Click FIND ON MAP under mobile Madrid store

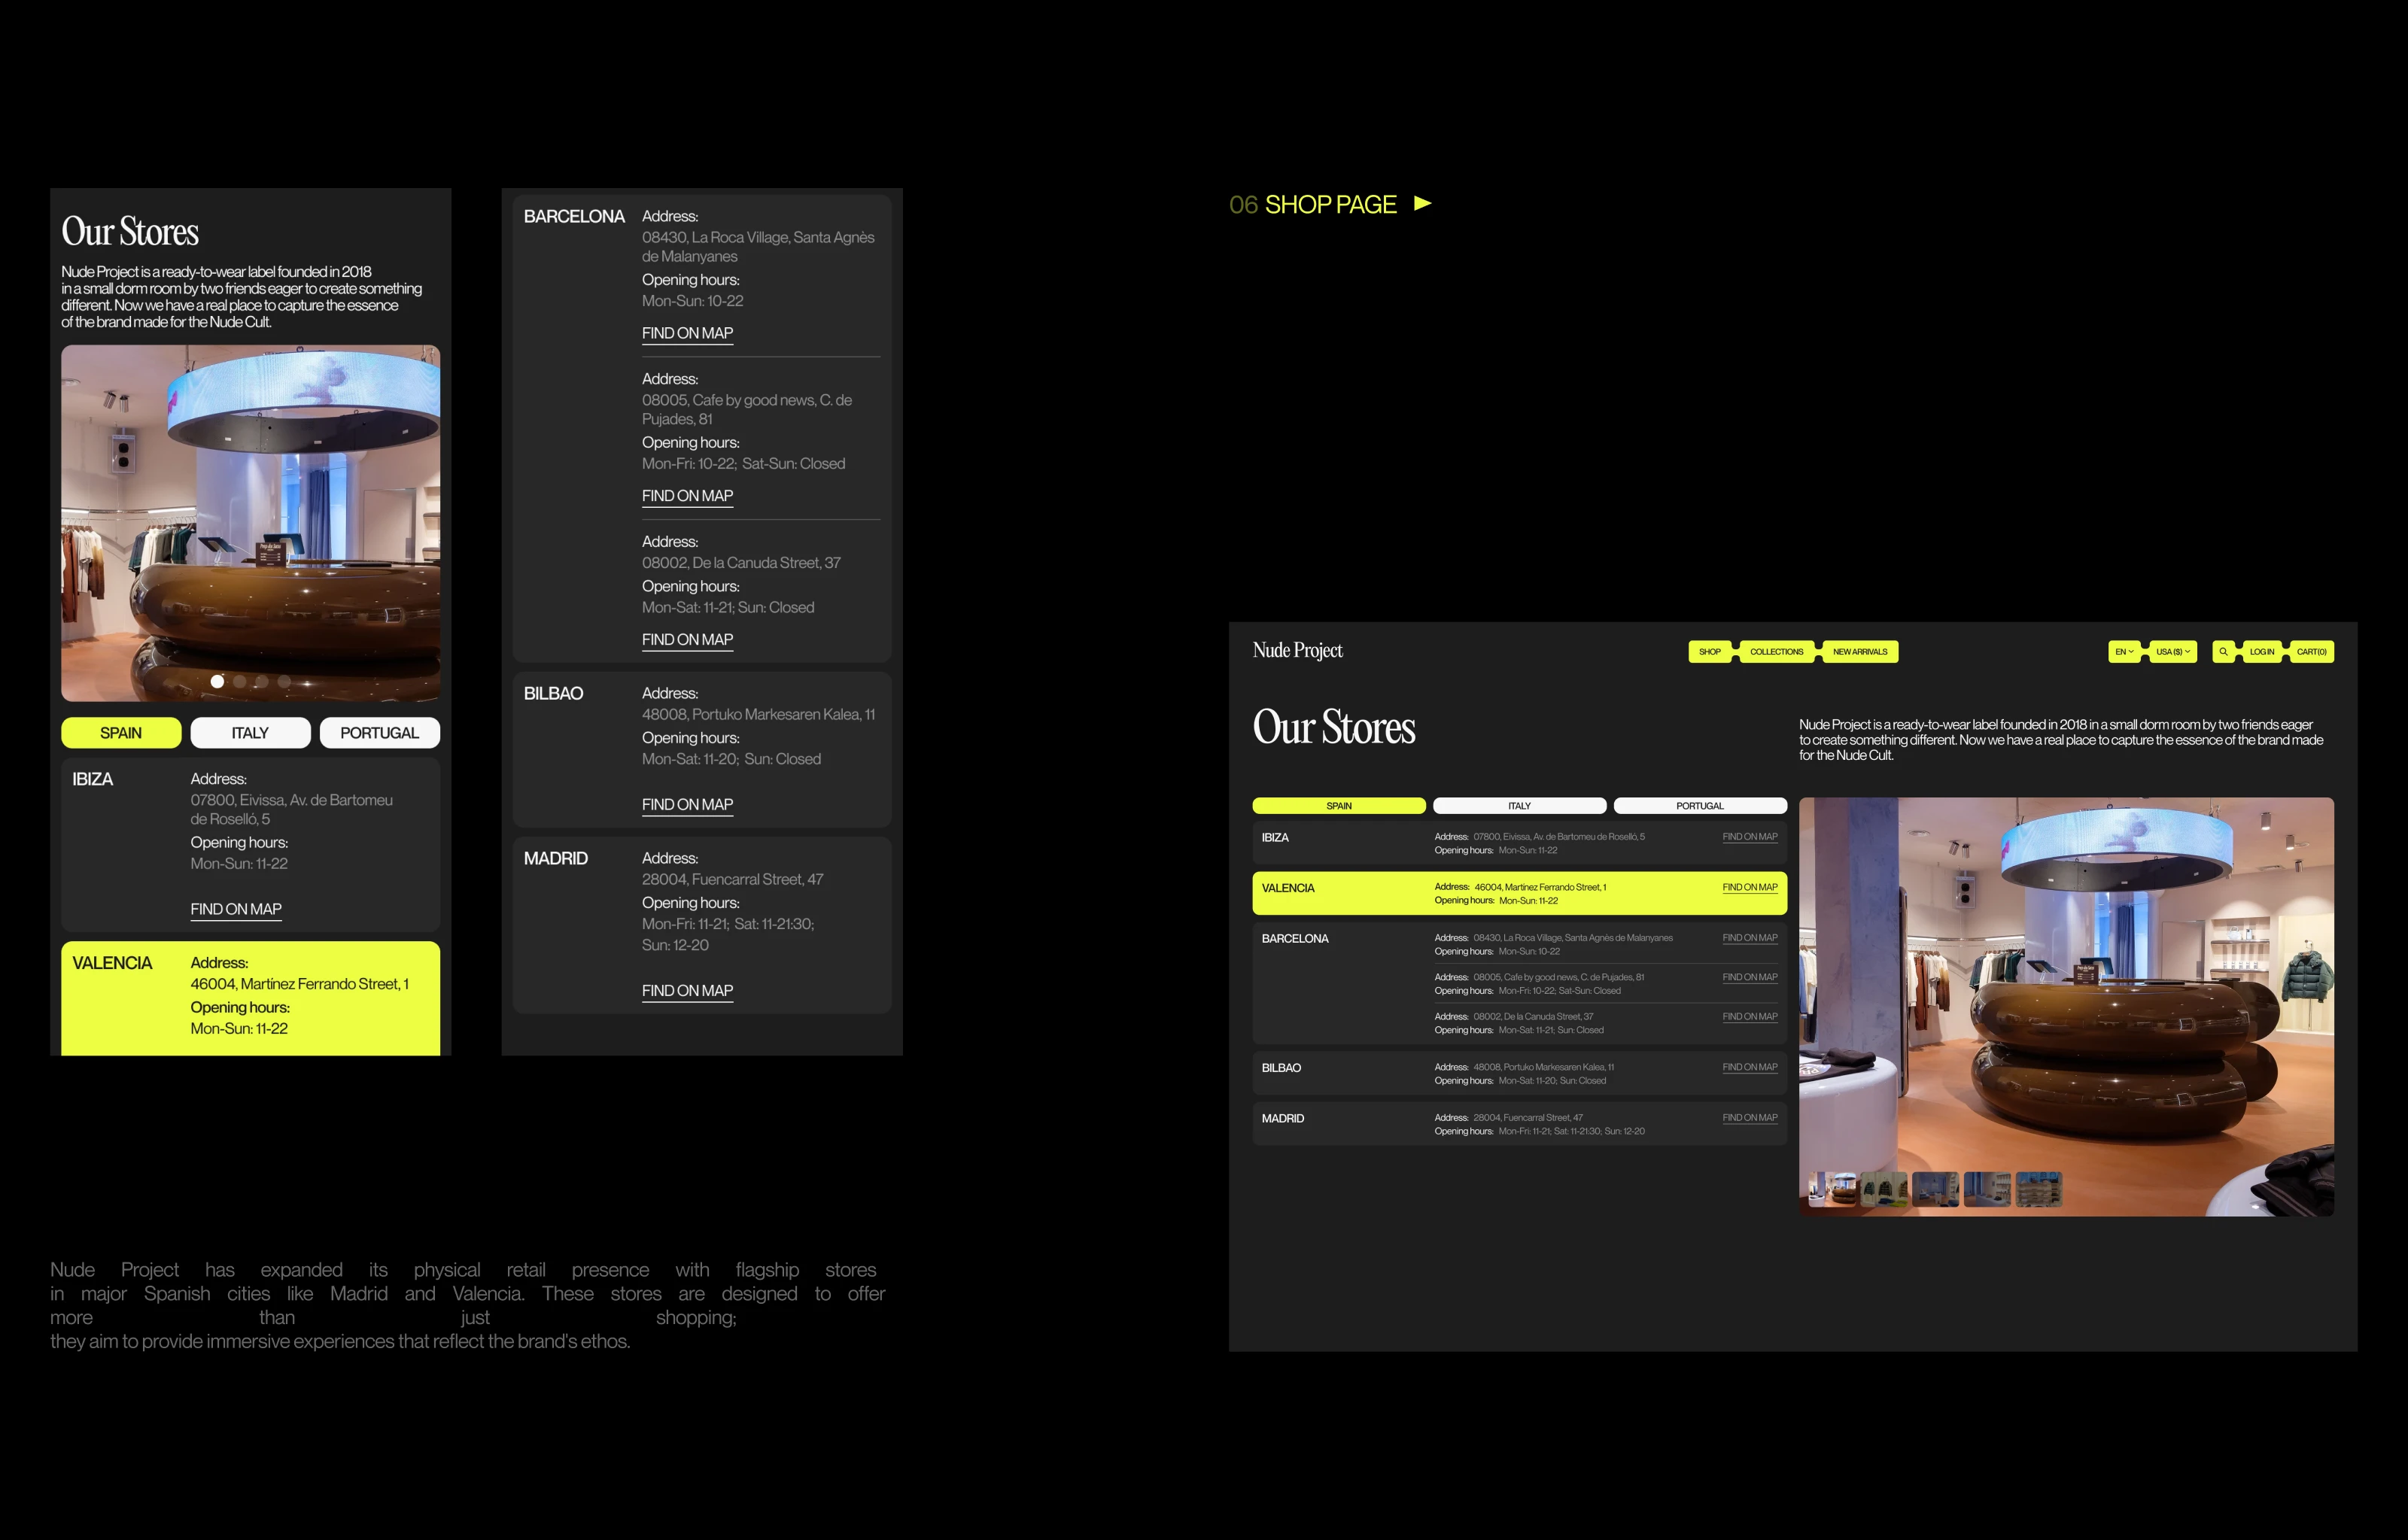click(687, 991)
